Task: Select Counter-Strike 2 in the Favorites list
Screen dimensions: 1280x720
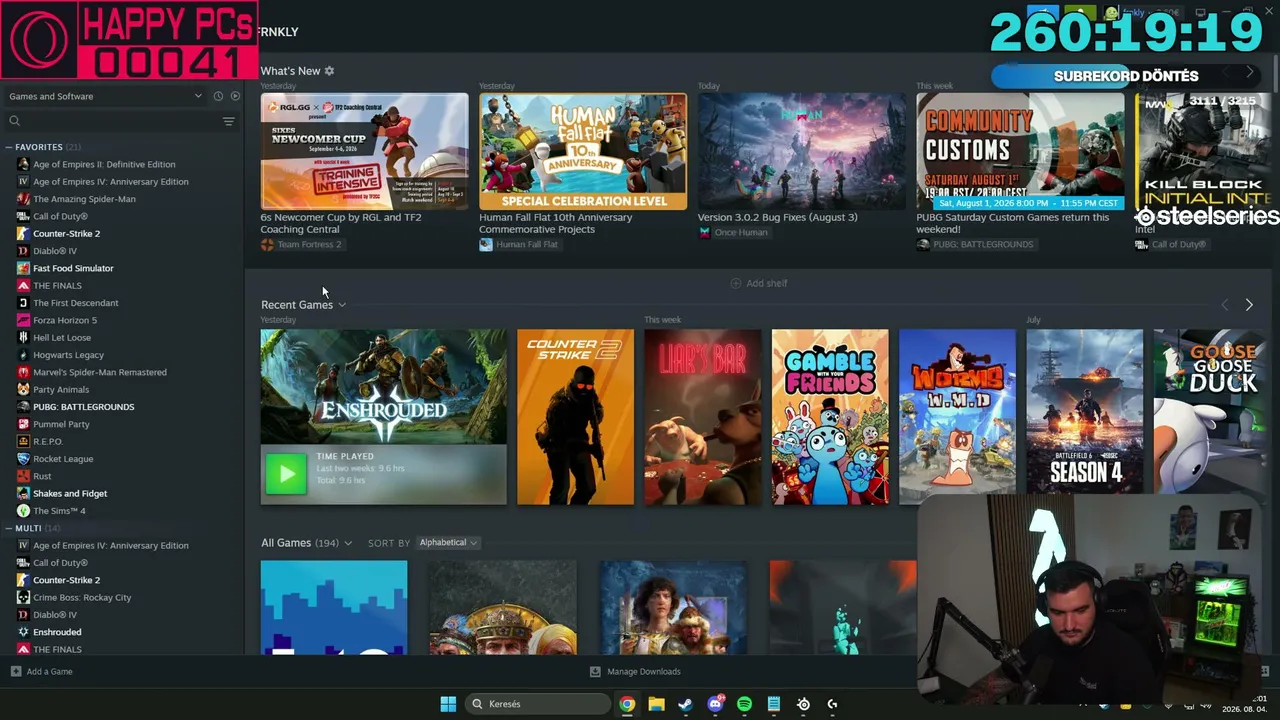Action: pos(66,234)
